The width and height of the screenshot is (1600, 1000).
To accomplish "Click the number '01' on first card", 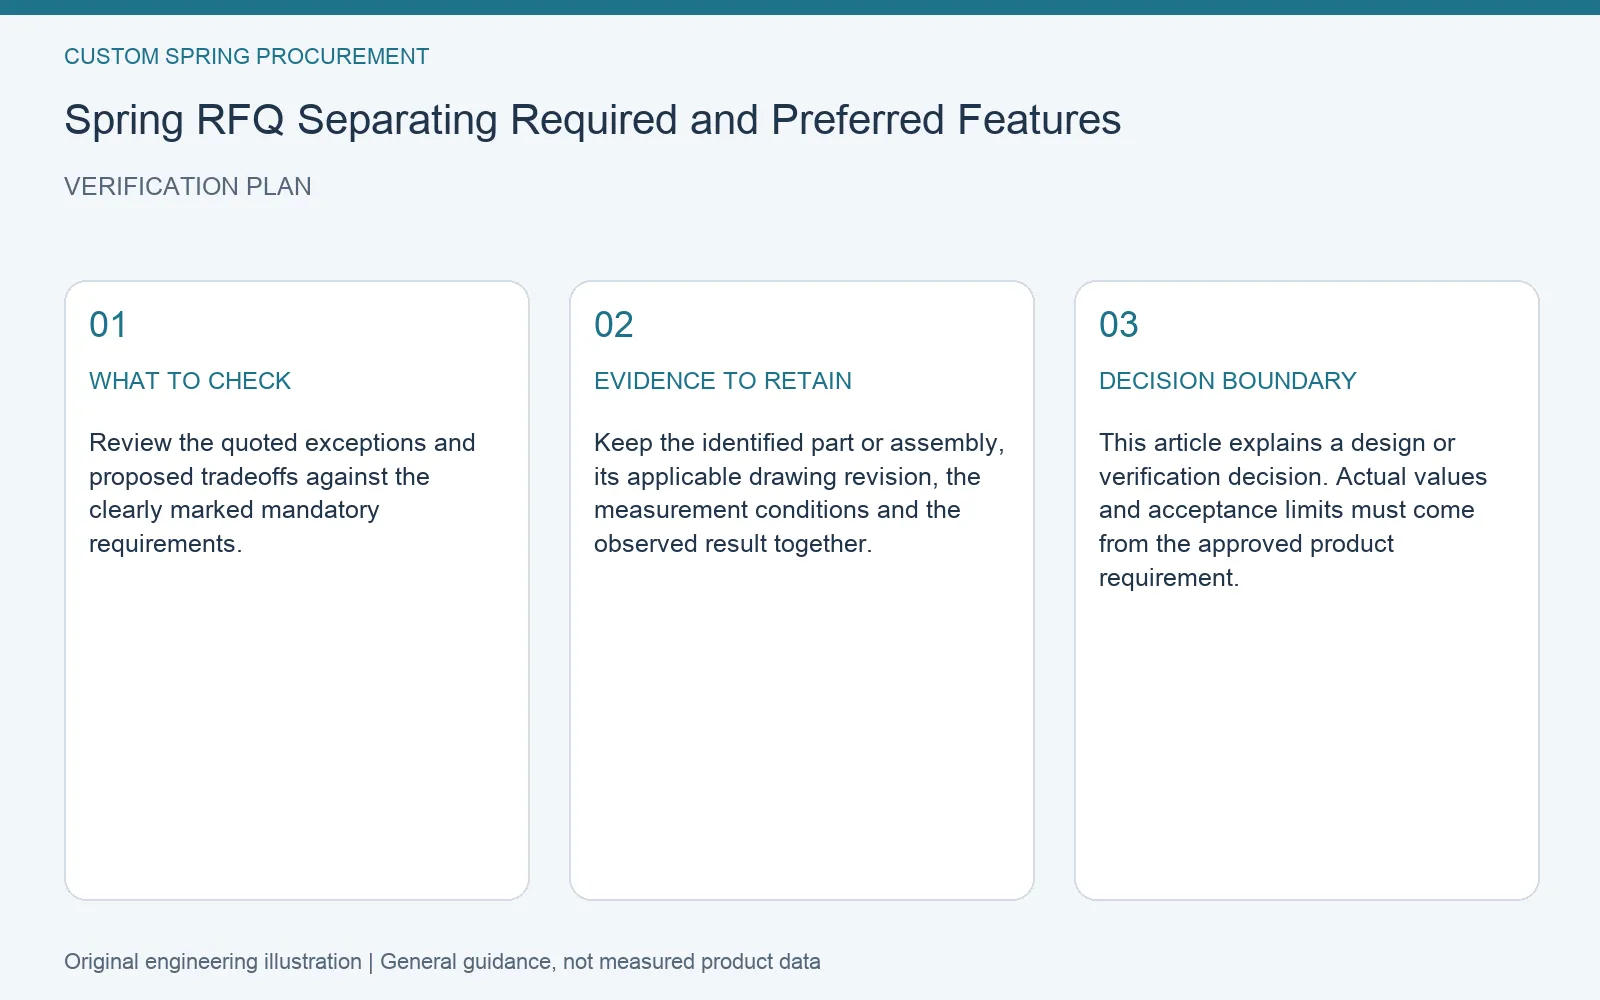I will coord(108,325).
